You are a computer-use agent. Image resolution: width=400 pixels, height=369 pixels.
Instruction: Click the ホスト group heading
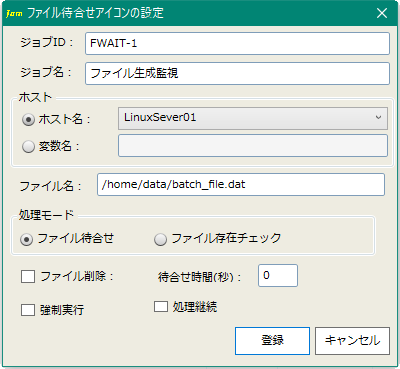(35, 97)
